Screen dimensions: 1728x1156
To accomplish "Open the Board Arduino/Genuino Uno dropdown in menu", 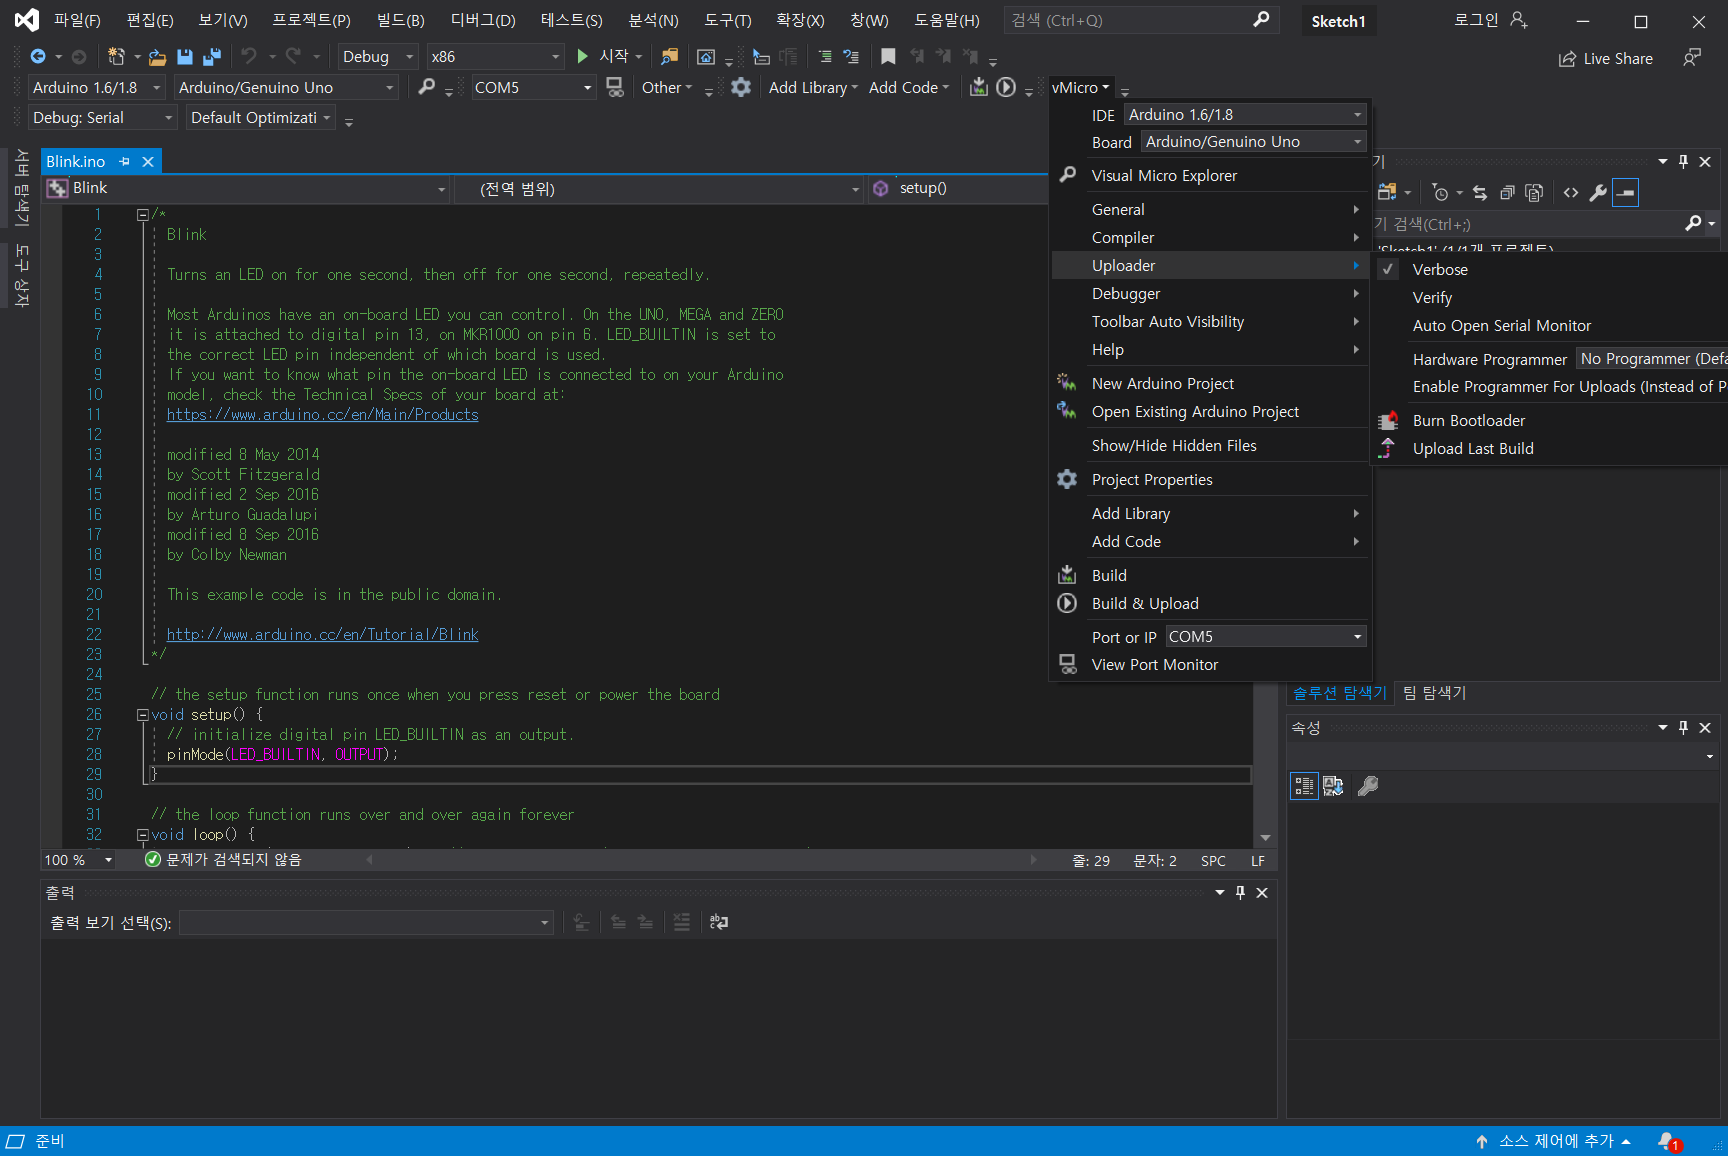I will (1253, 142).
